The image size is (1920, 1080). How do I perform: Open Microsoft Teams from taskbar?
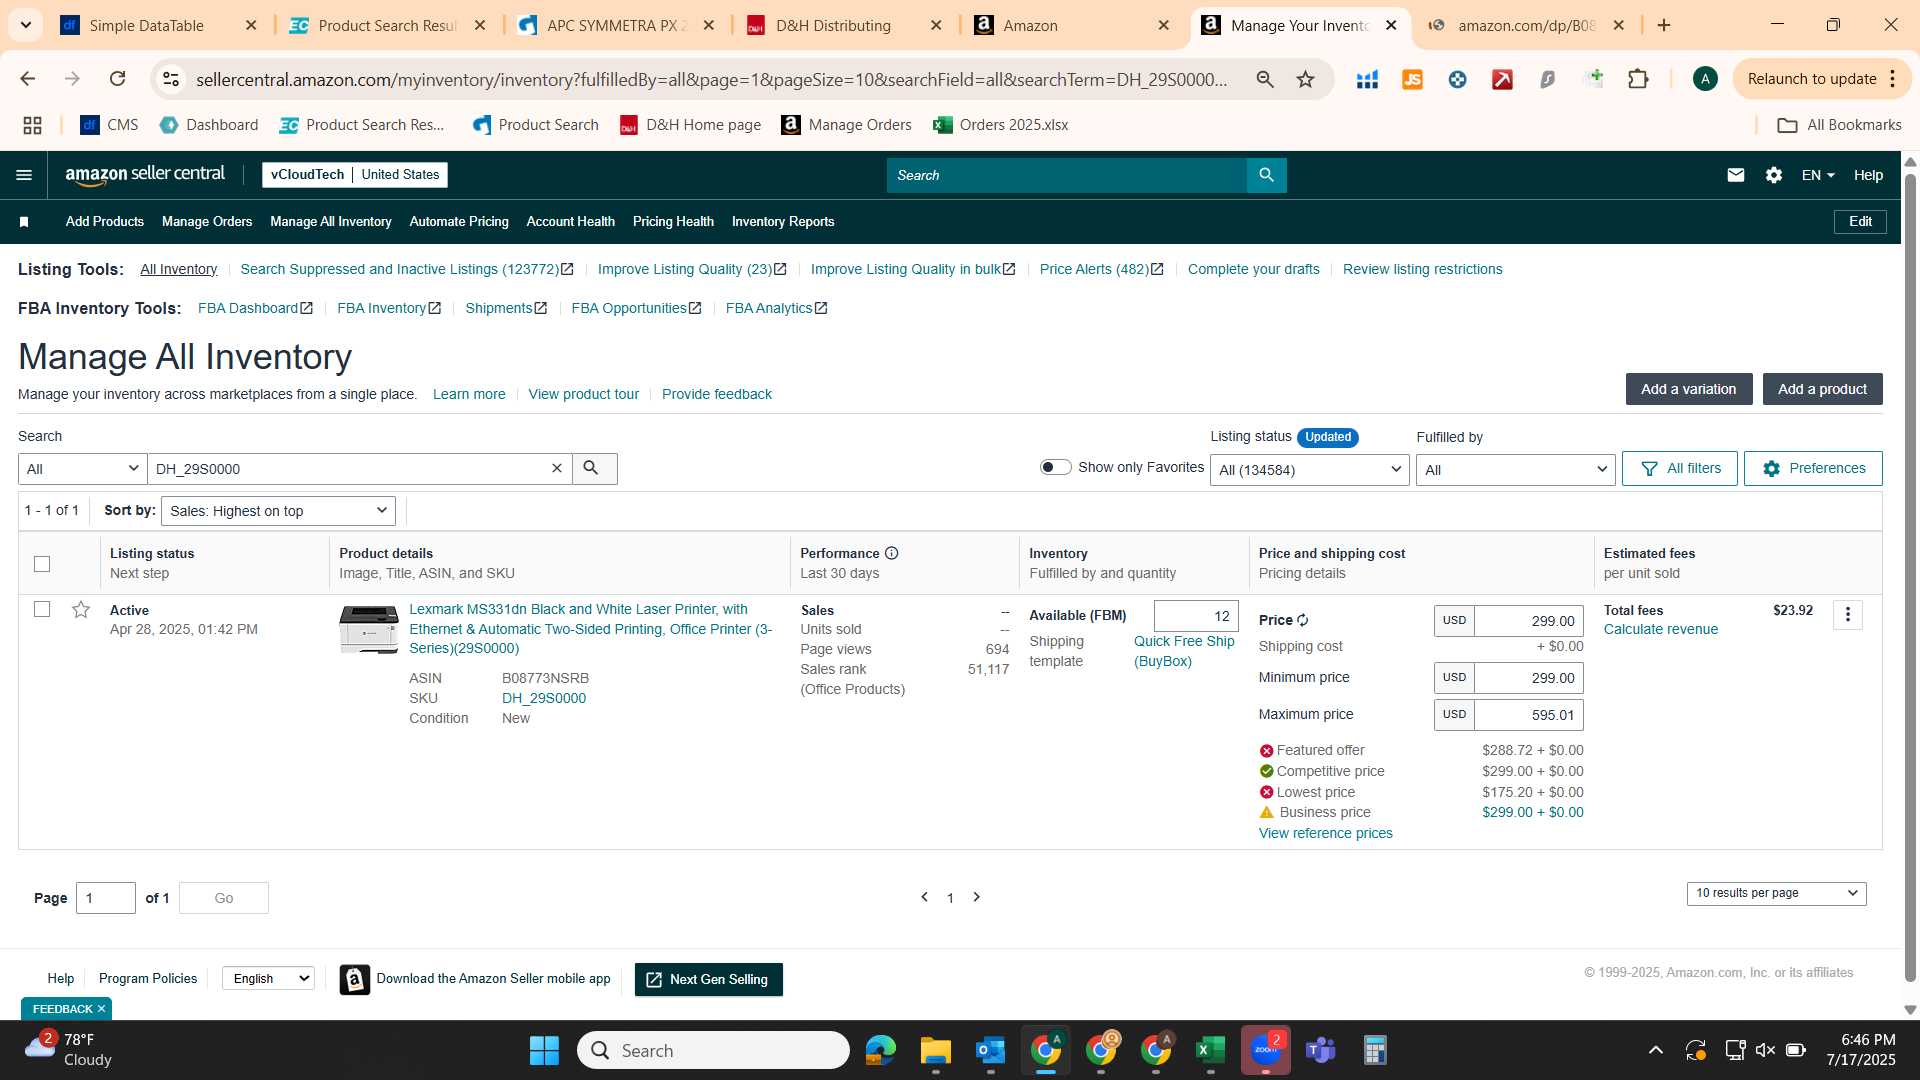[1320, 1050]
